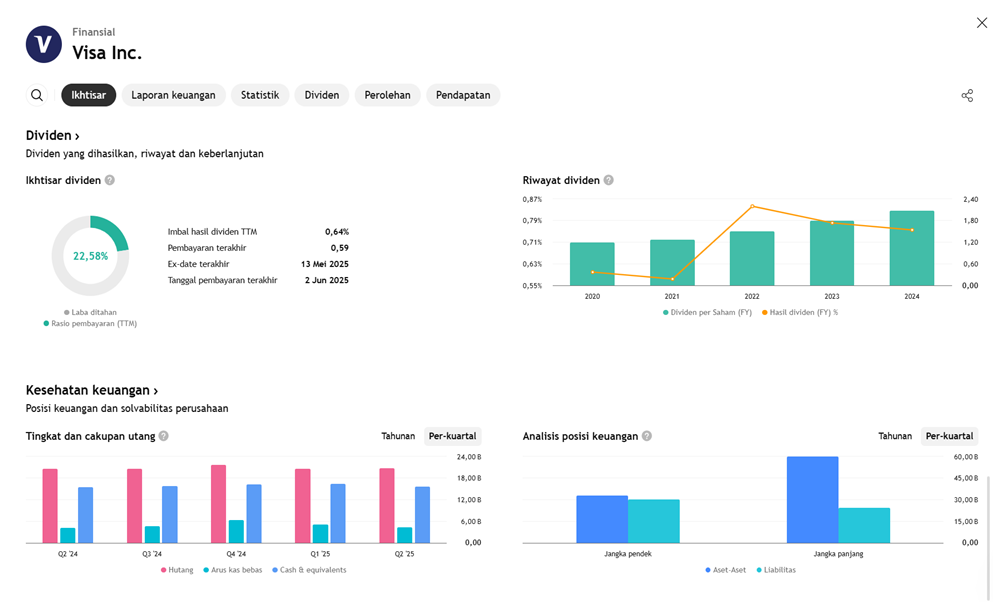This screenshot has width=993, height=602.
Task: Click the Pembayaran terakhir label
Action: pyautogui.click(x=207, y=248)
